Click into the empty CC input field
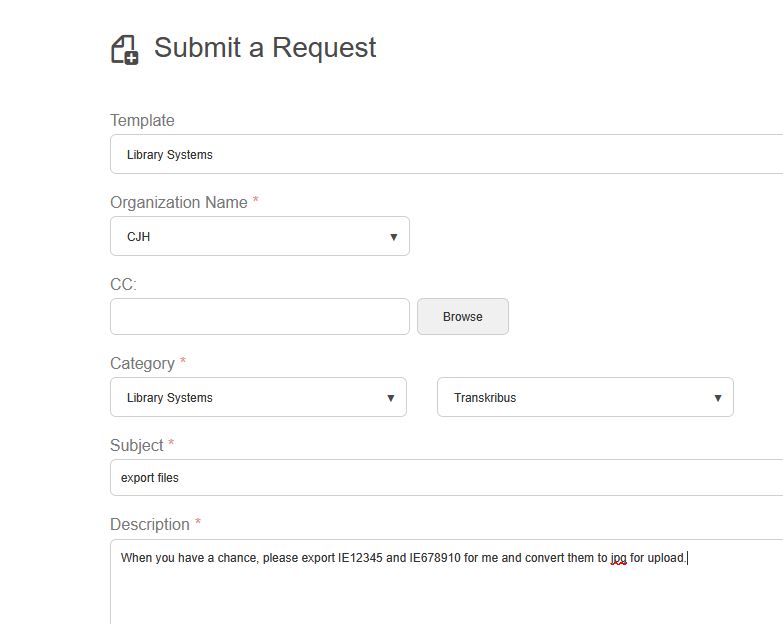The image size is (783, 624). pos(259,316)
